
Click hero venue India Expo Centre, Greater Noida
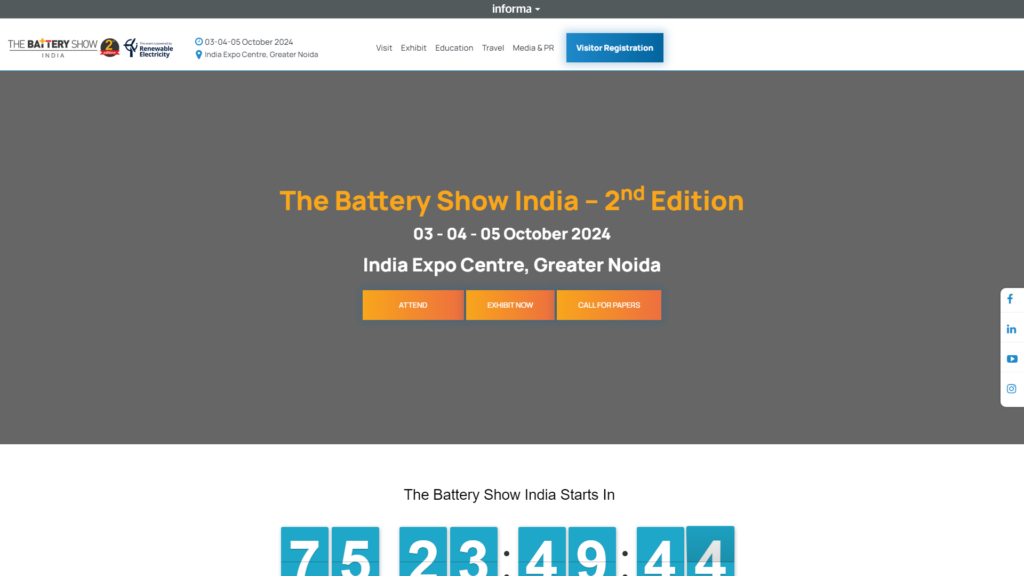(x=512, y=264)
